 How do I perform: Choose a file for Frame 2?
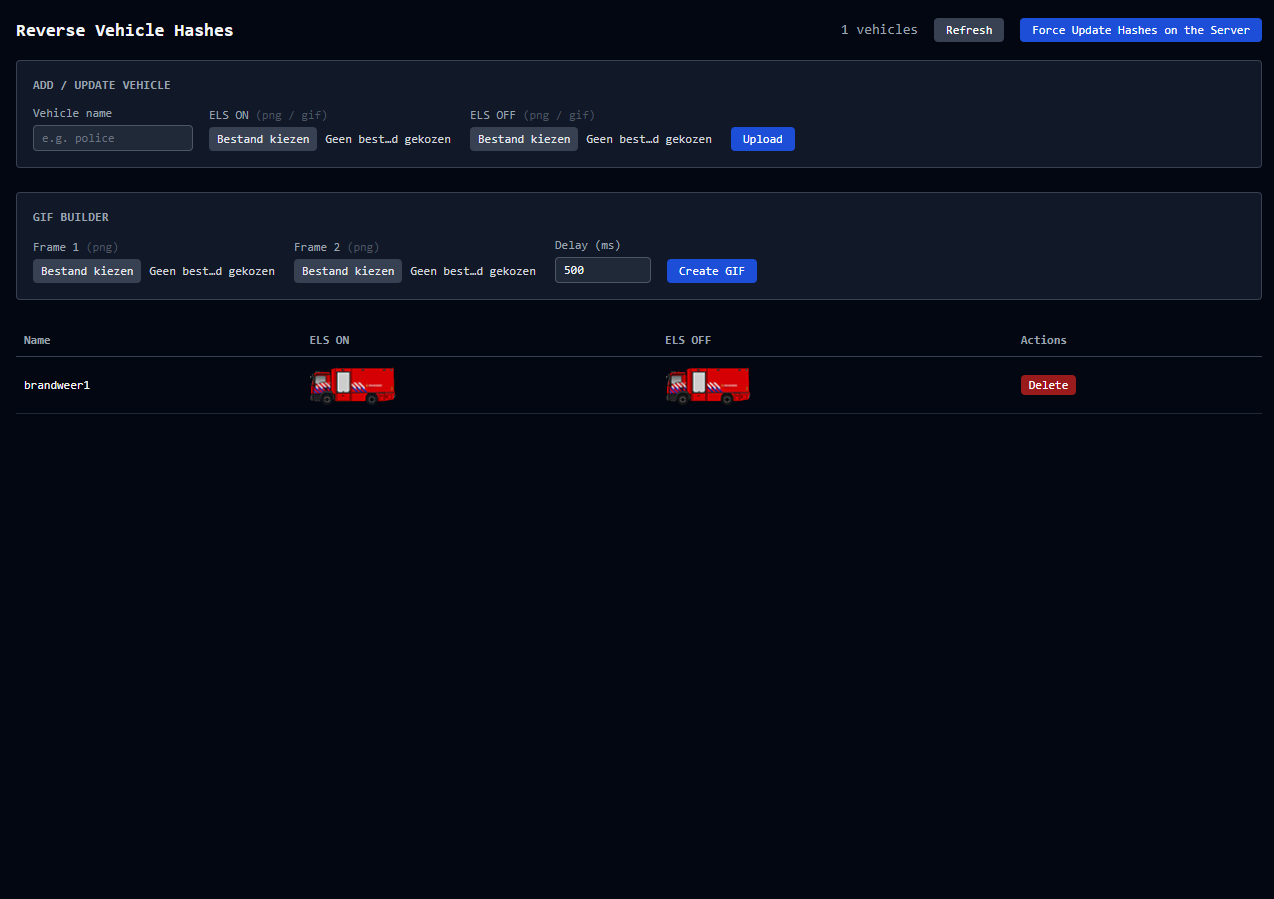pyautogui.click(x=348, y=271)
